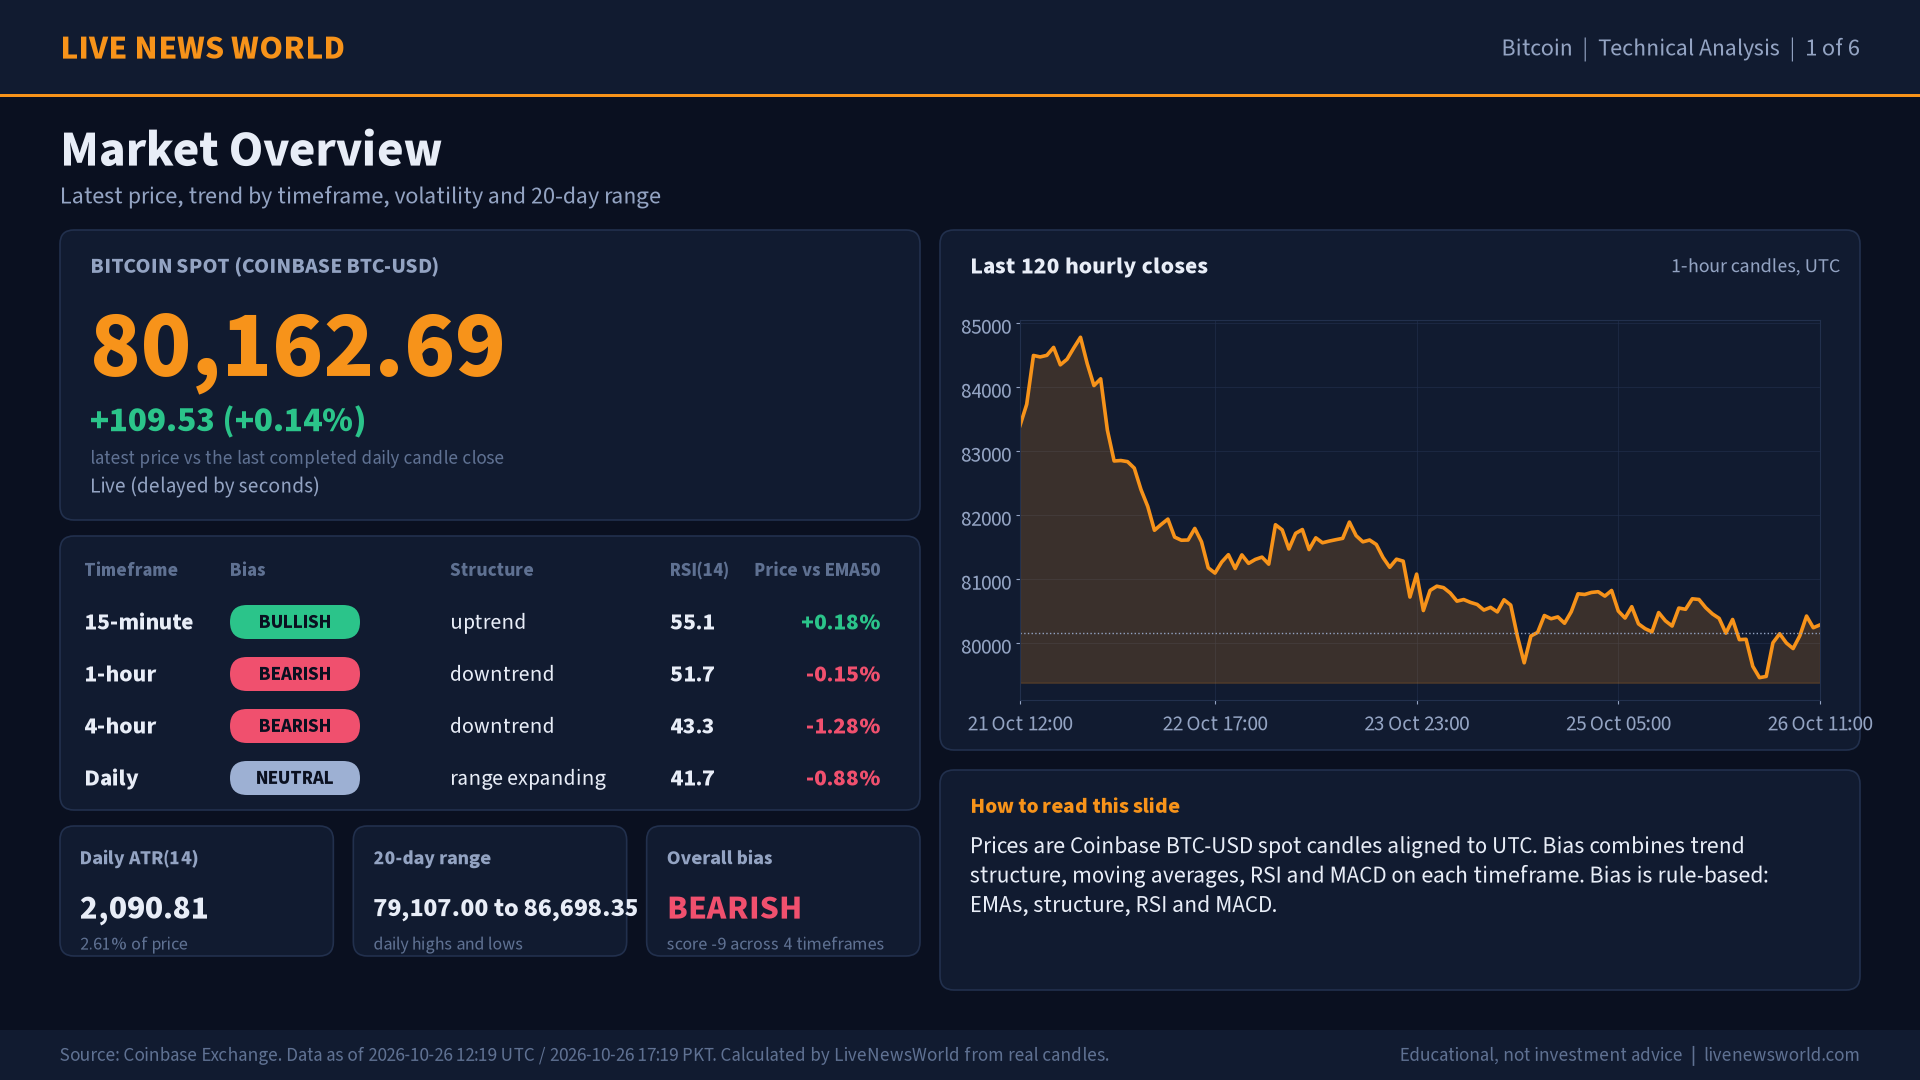The image size is (1920, 1080).
Task: Click the 4-hour timeframe label
Action: tap(120, 726)
